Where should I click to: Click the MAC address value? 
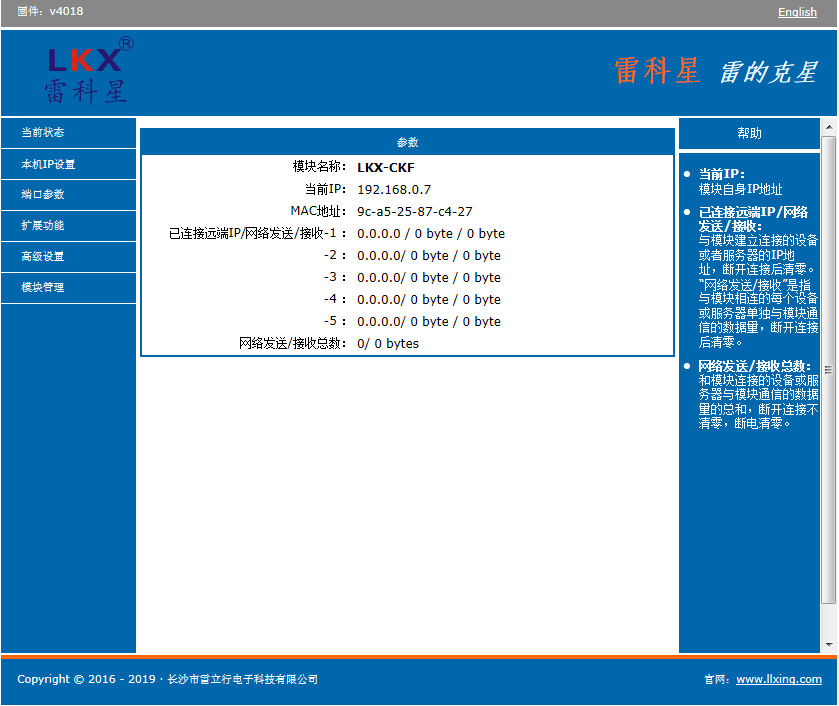[415, 211]
